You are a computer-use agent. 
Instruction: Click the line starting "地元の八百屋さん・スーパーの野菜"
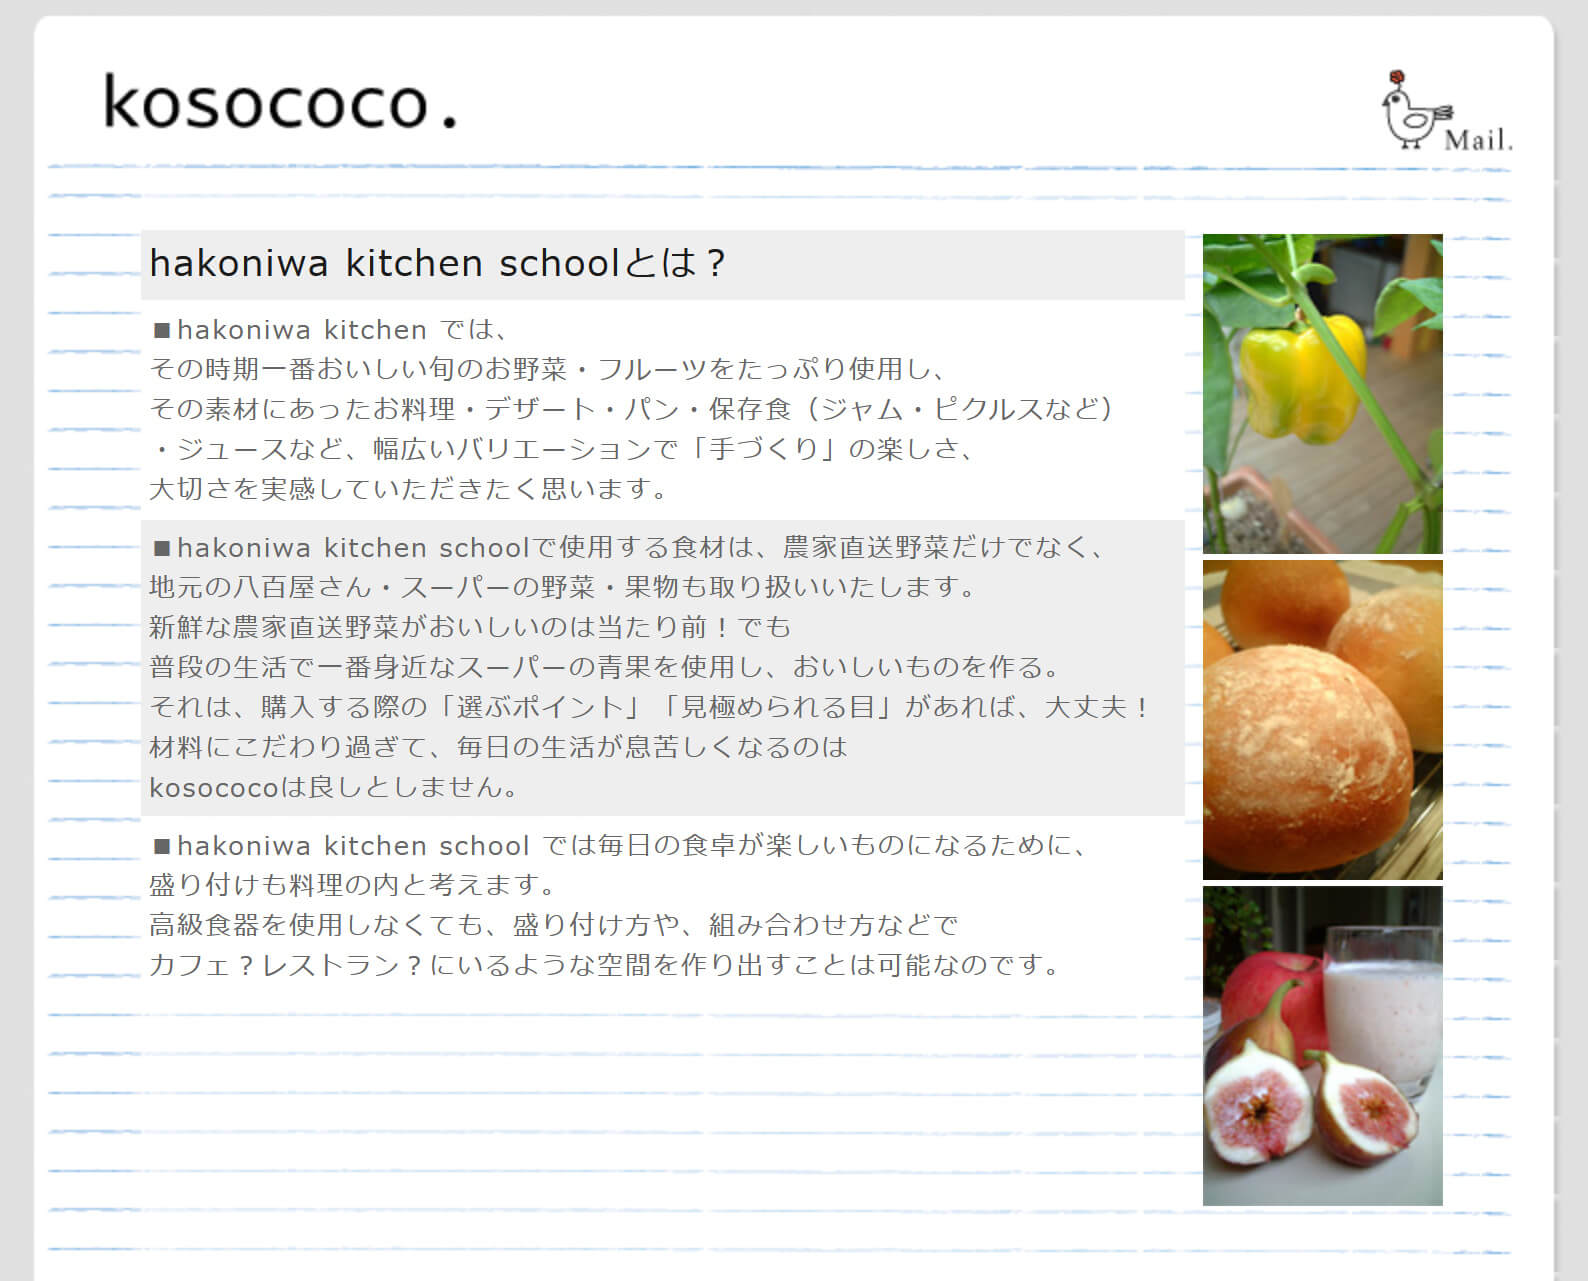tap(562, 587)
